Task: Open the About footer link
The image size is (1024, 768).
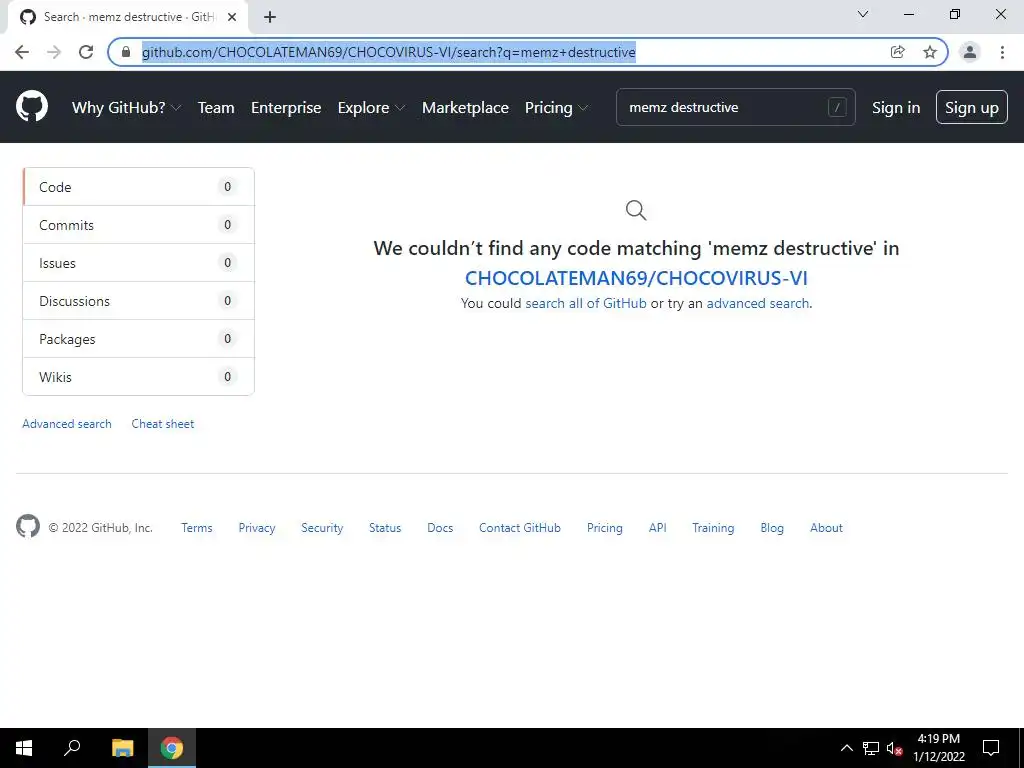Action: pos(826,528)
